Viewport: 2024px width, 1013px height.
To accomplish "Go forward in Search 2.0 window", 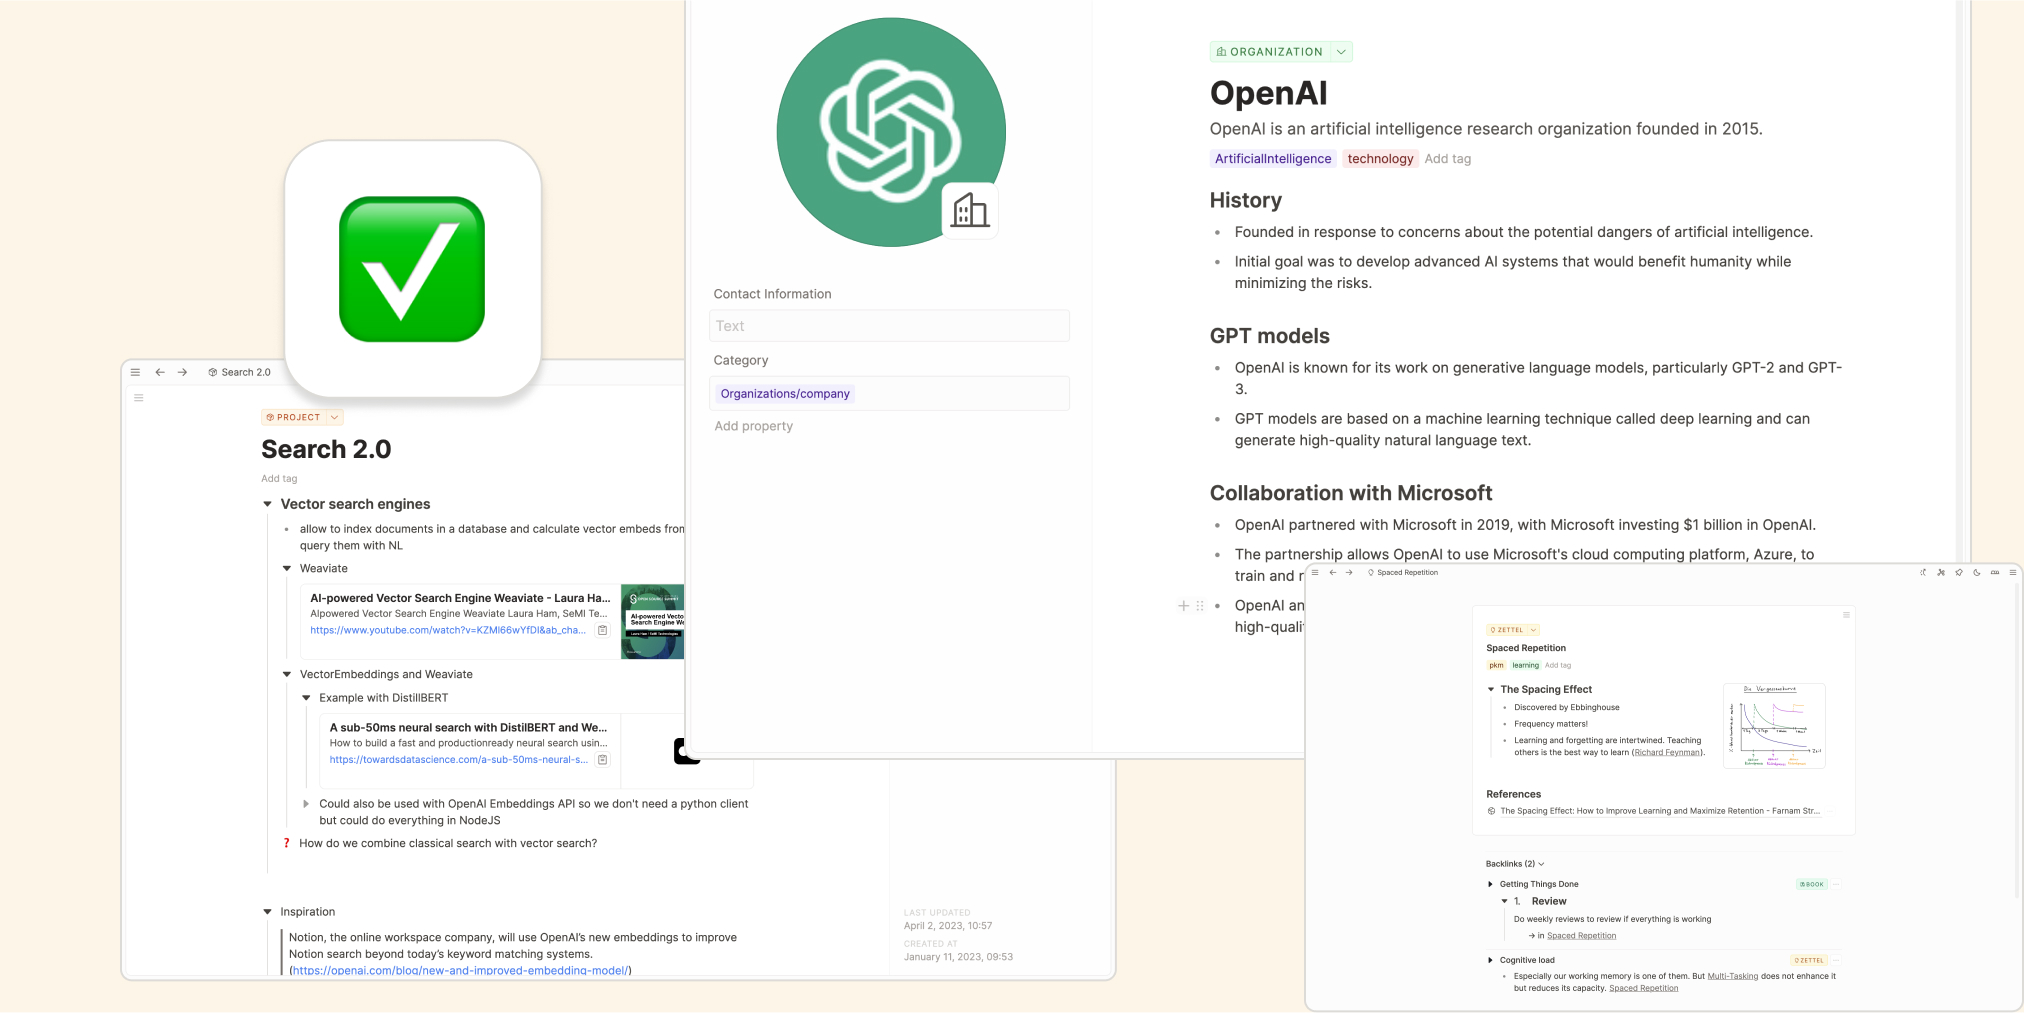I will point(182,372).
